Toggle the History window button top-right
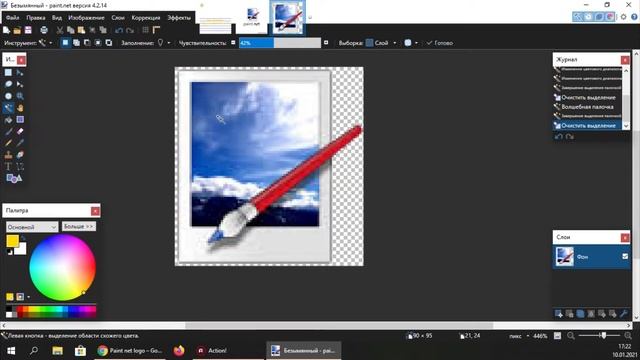The image size is (640, 360). (588, 17)
